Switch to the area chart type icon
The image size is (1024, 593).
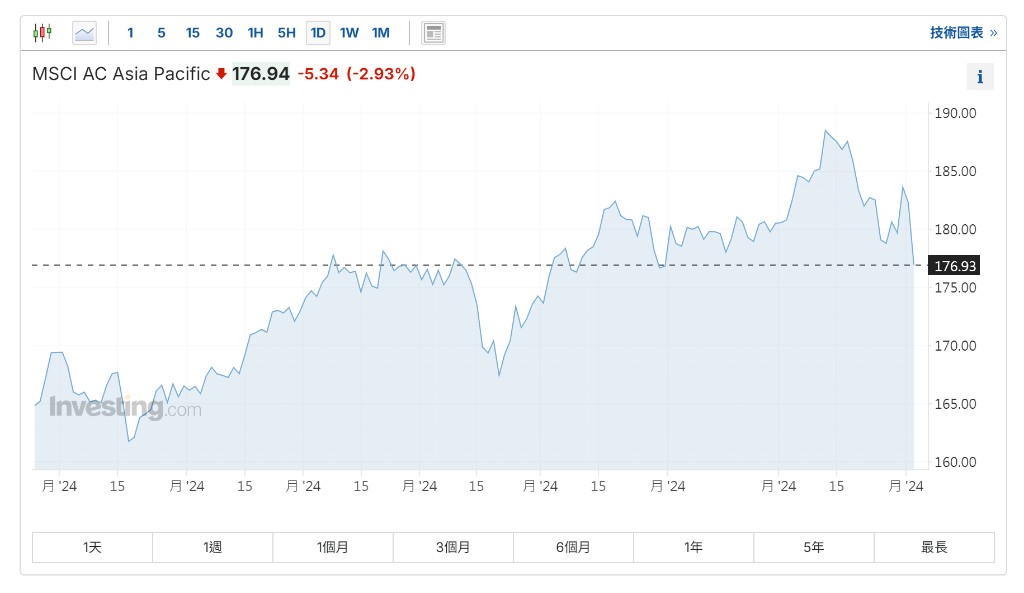point(85,33)
